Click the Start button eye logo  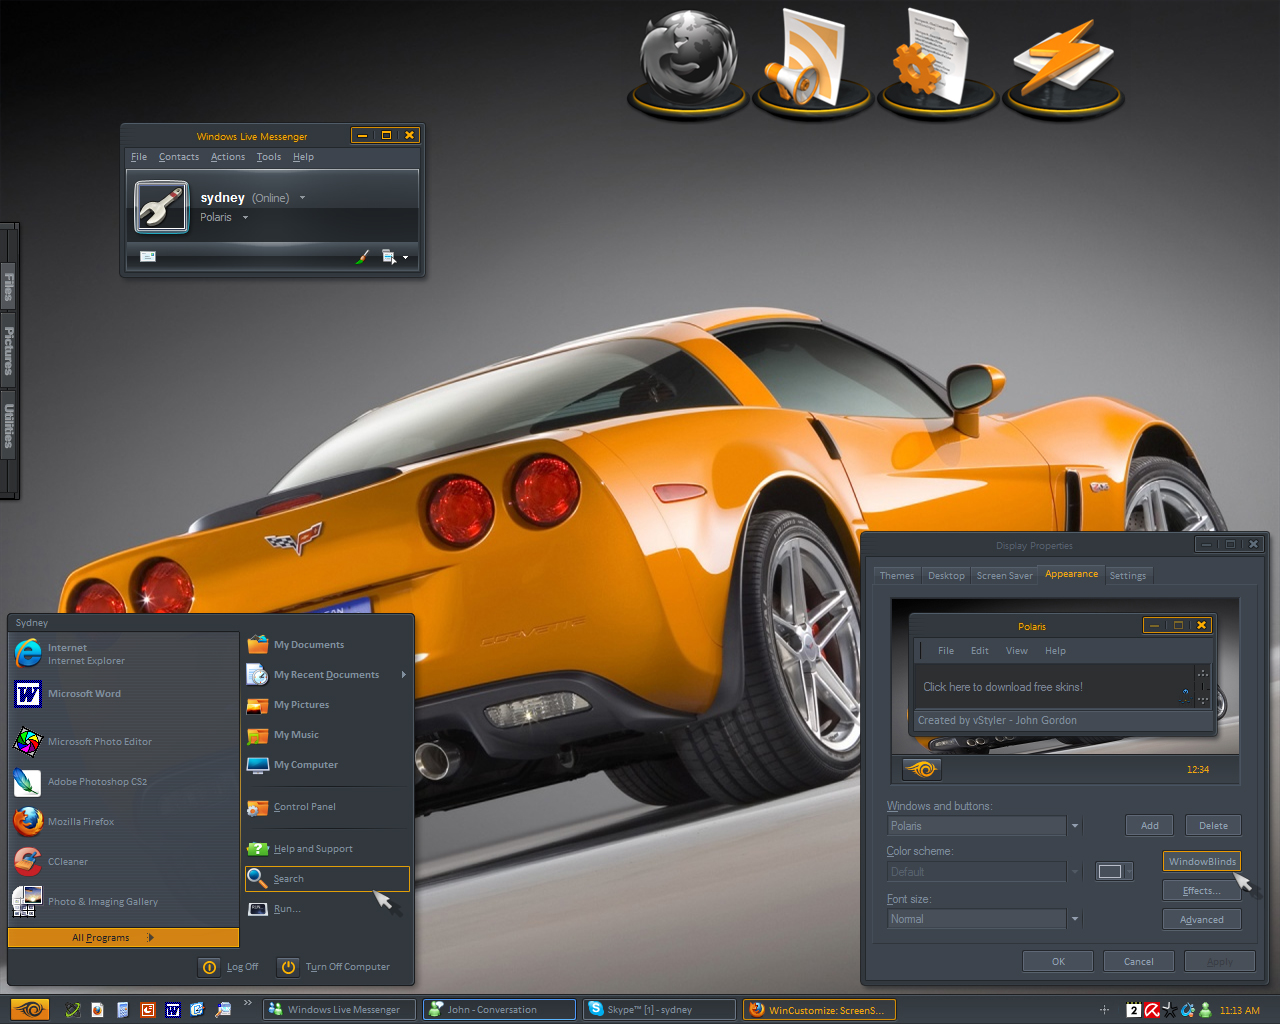click(30, 1009)
